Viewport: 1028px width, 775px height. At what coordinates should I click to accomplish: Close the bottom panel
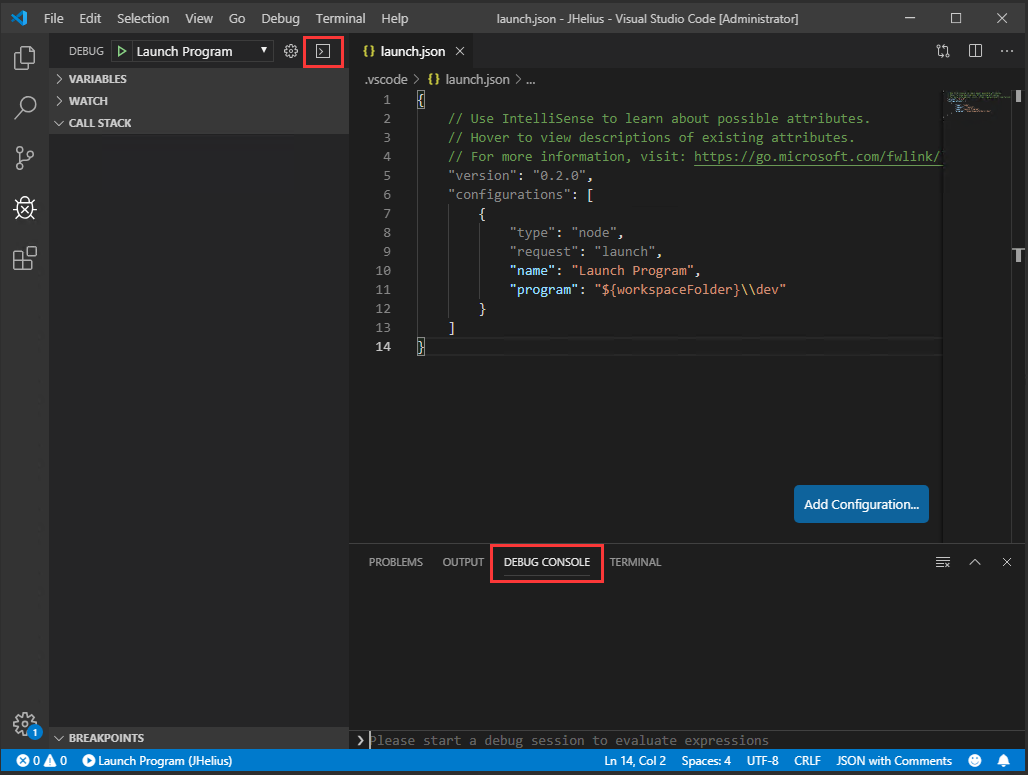pos(1006,562)
